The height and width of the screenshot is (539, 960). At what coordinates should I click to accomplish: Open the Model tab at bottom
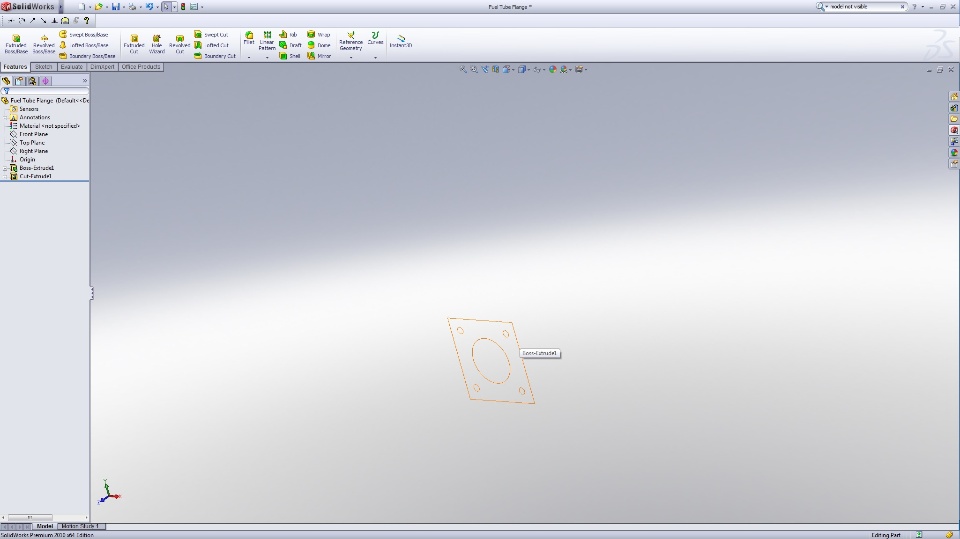click(45, 526)
